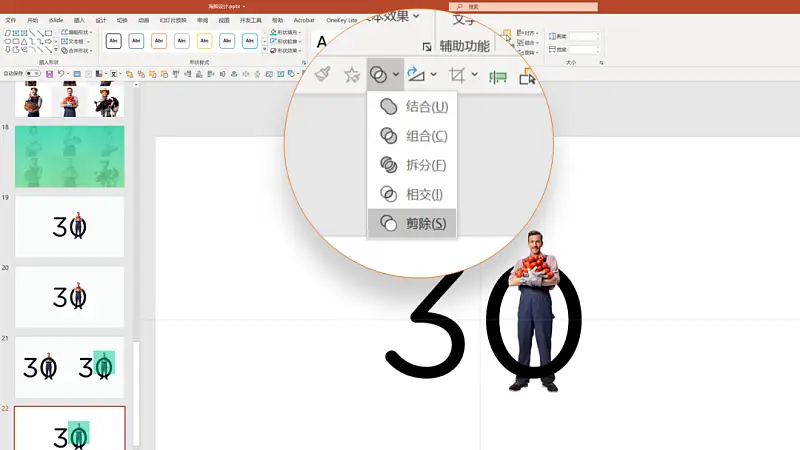Select the oval shape in shapes gallery
Screen dimensions: 800x450
pyautogui.click(x=7, y=41)
